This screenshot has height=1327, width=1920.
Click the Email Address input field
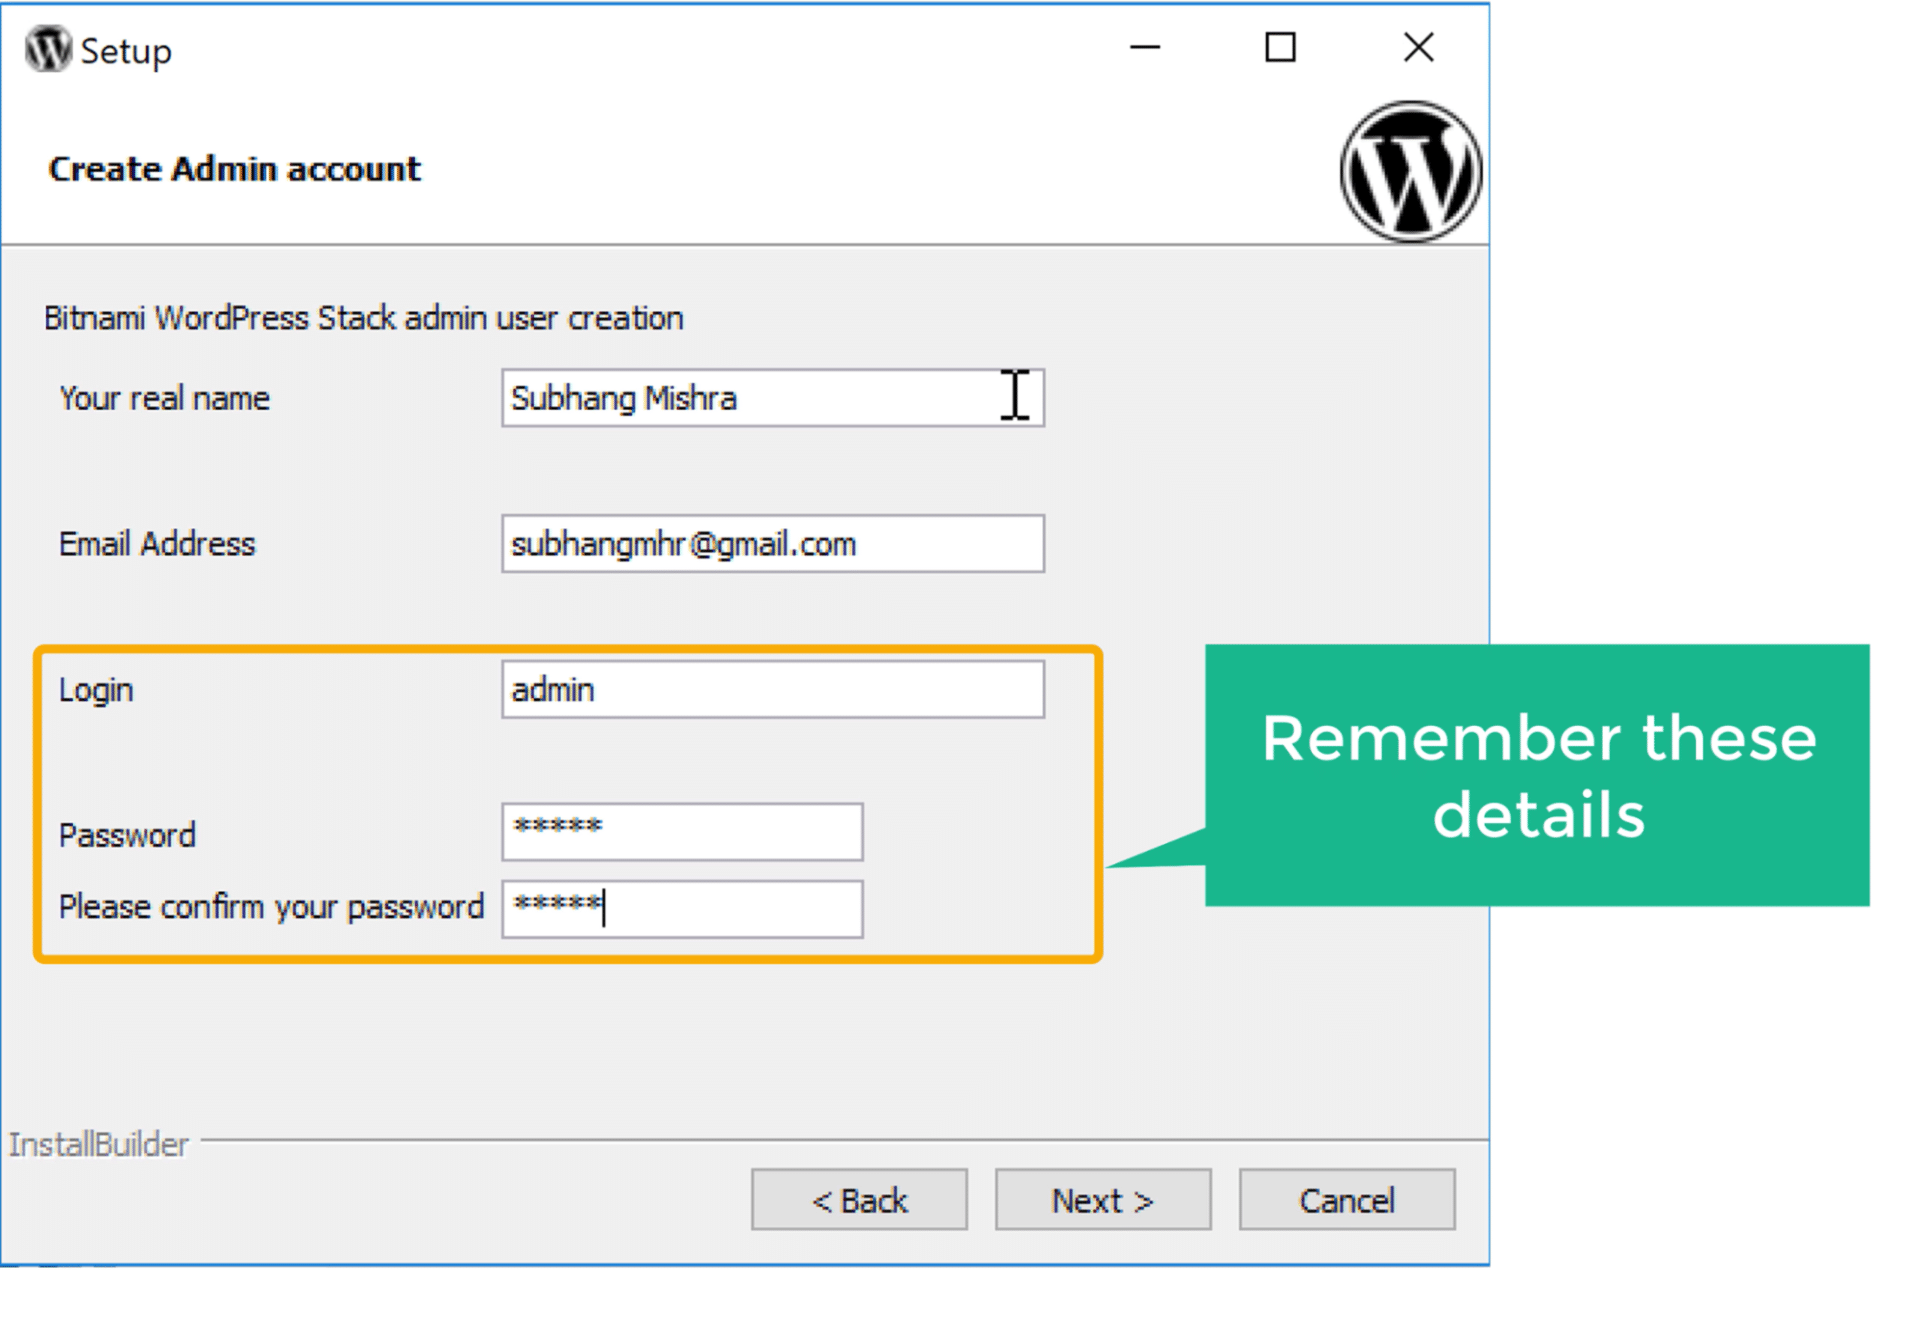(772, 543)
